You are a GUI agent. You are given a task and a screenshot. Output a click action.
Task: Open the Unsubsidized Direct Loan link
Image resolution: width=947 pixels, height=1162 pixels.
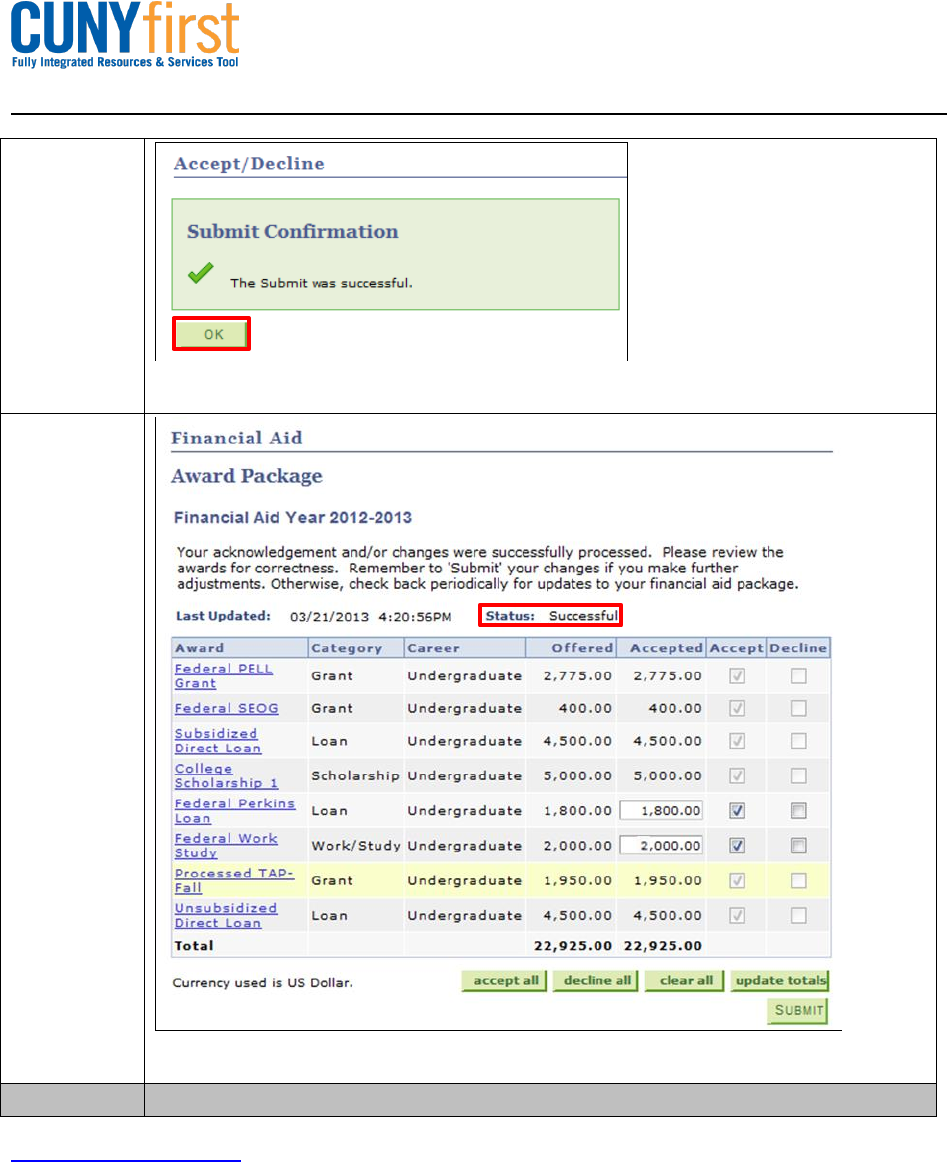225,915
